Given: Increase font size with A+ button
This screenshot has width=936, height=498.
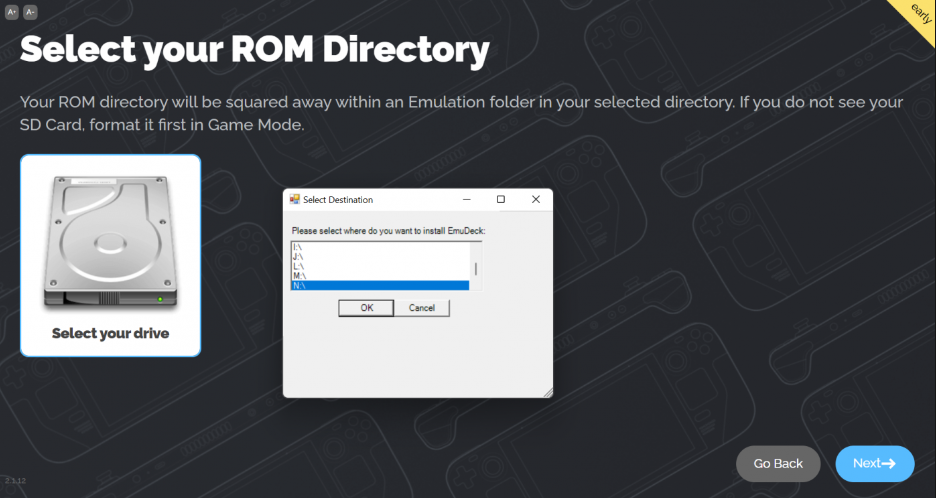Looking at the screenshot, I should pyautogui.click(x=11, y=11).
